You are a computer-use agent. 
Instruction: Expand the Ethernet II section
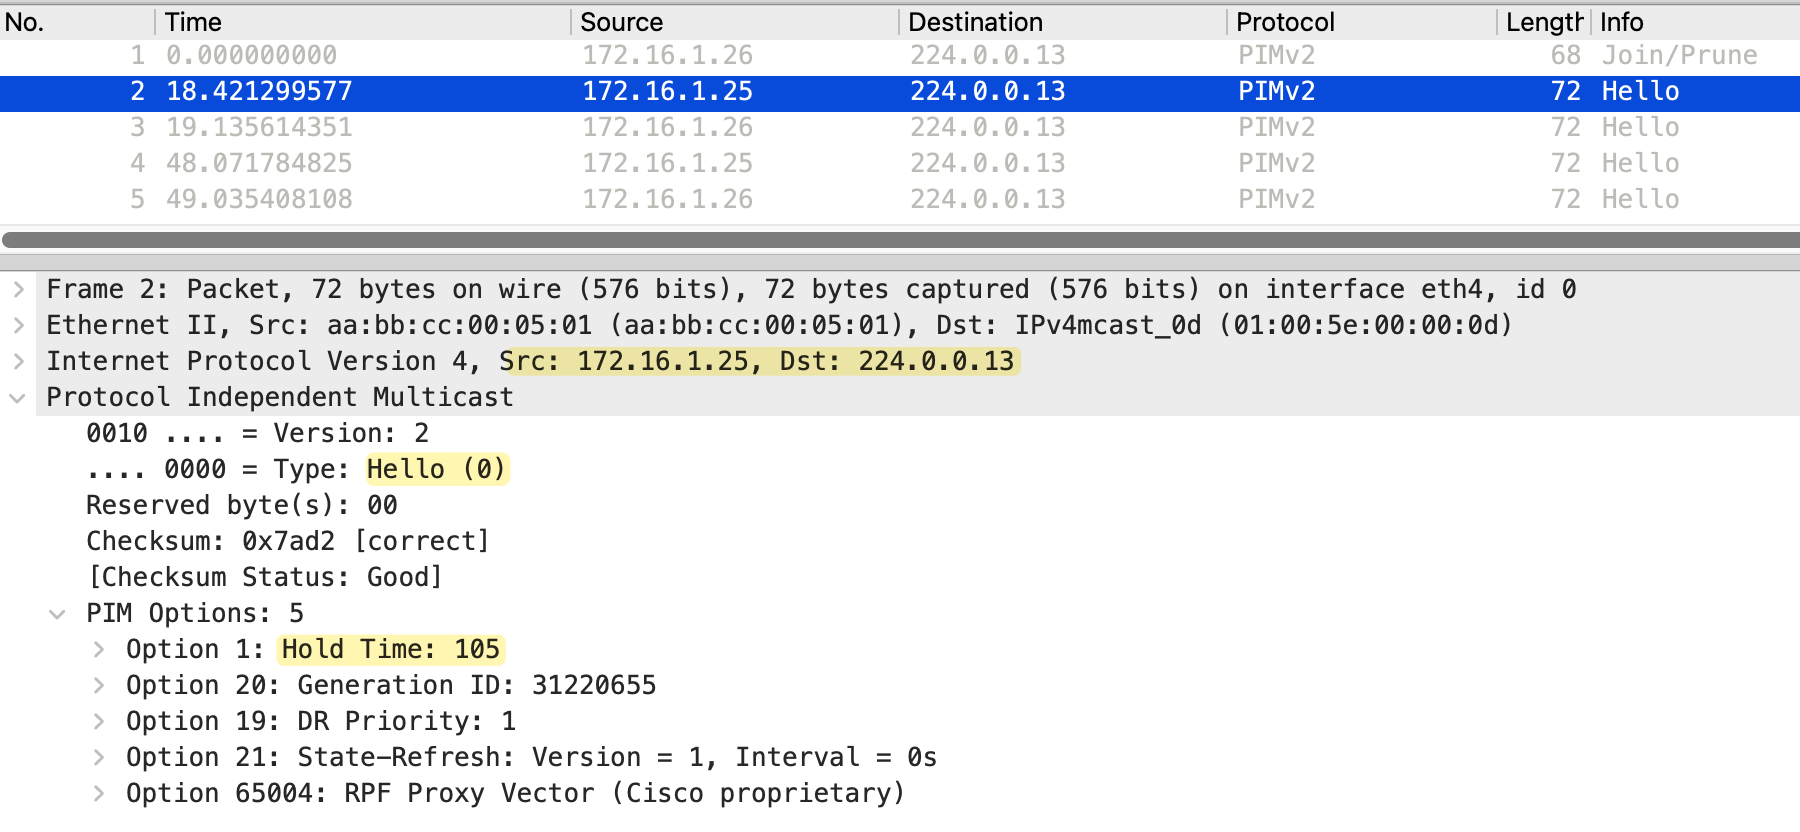(18, 326)
